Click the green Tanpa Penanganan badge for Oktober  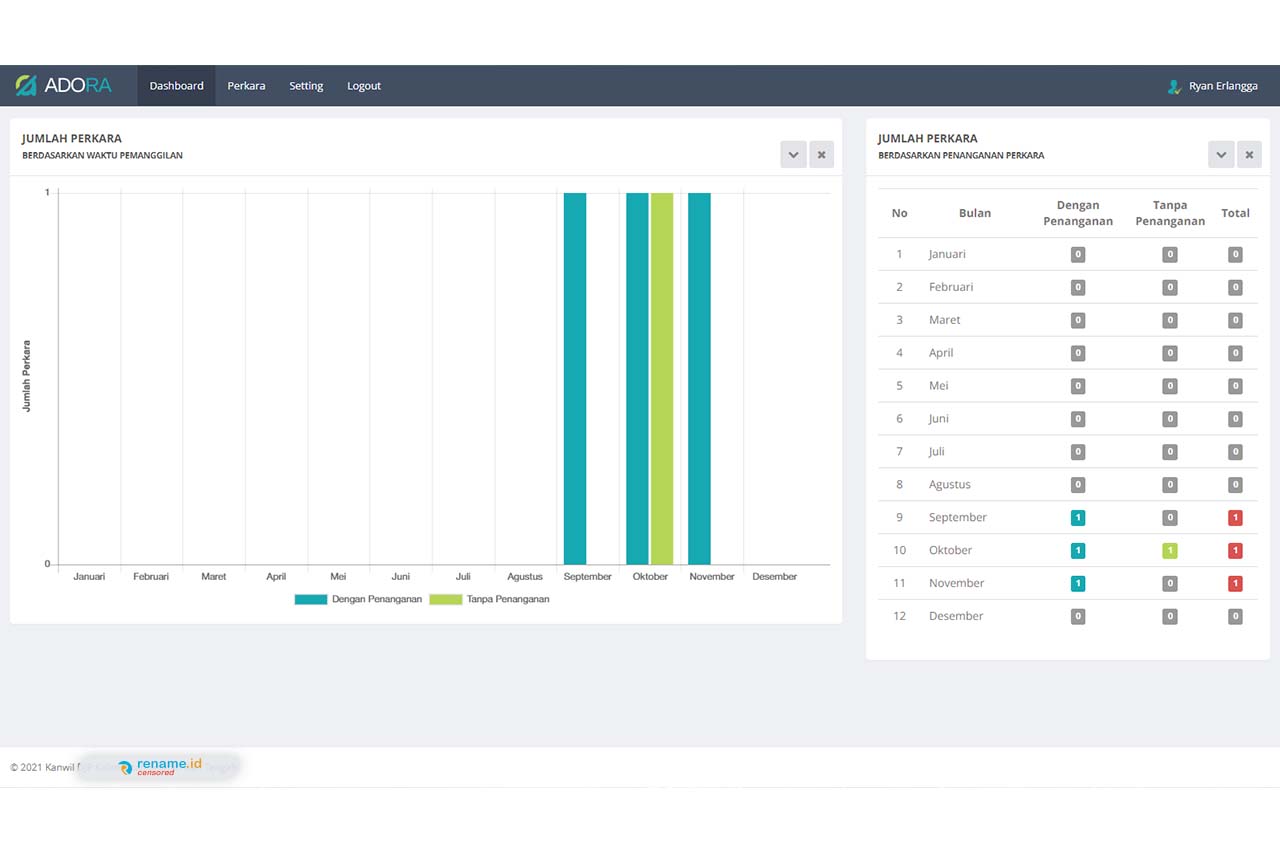(x=1169, y=551)
